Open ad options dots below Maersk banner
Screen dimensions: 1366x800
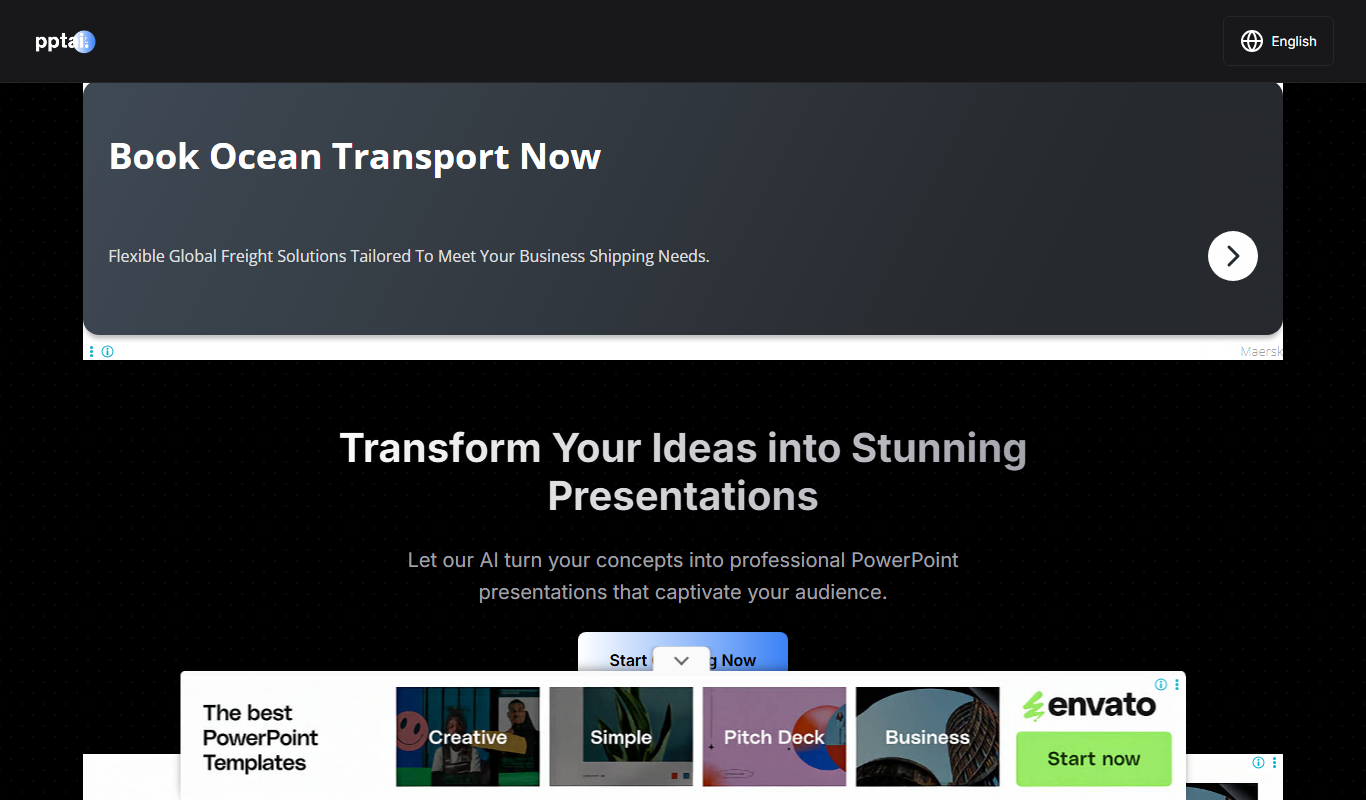(x=92, y=351)
